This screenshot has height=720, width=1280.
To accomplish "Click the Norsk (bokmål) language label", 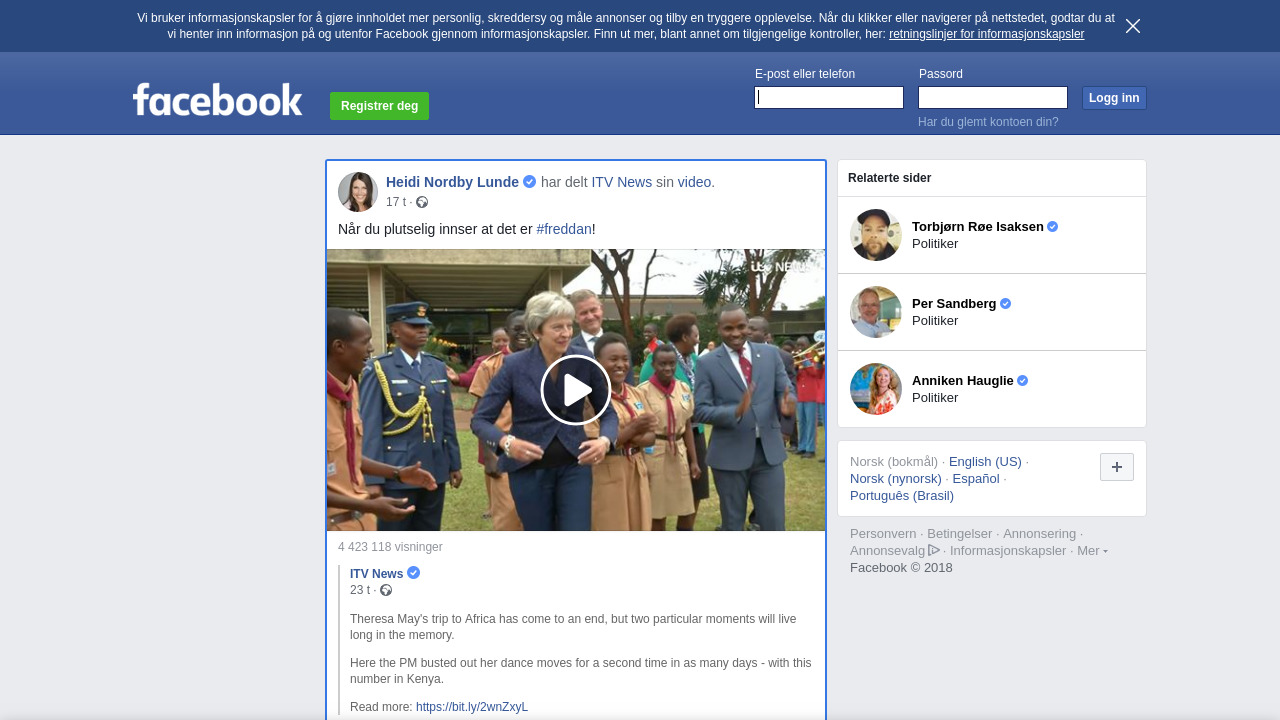I will [x=894, y=462].
